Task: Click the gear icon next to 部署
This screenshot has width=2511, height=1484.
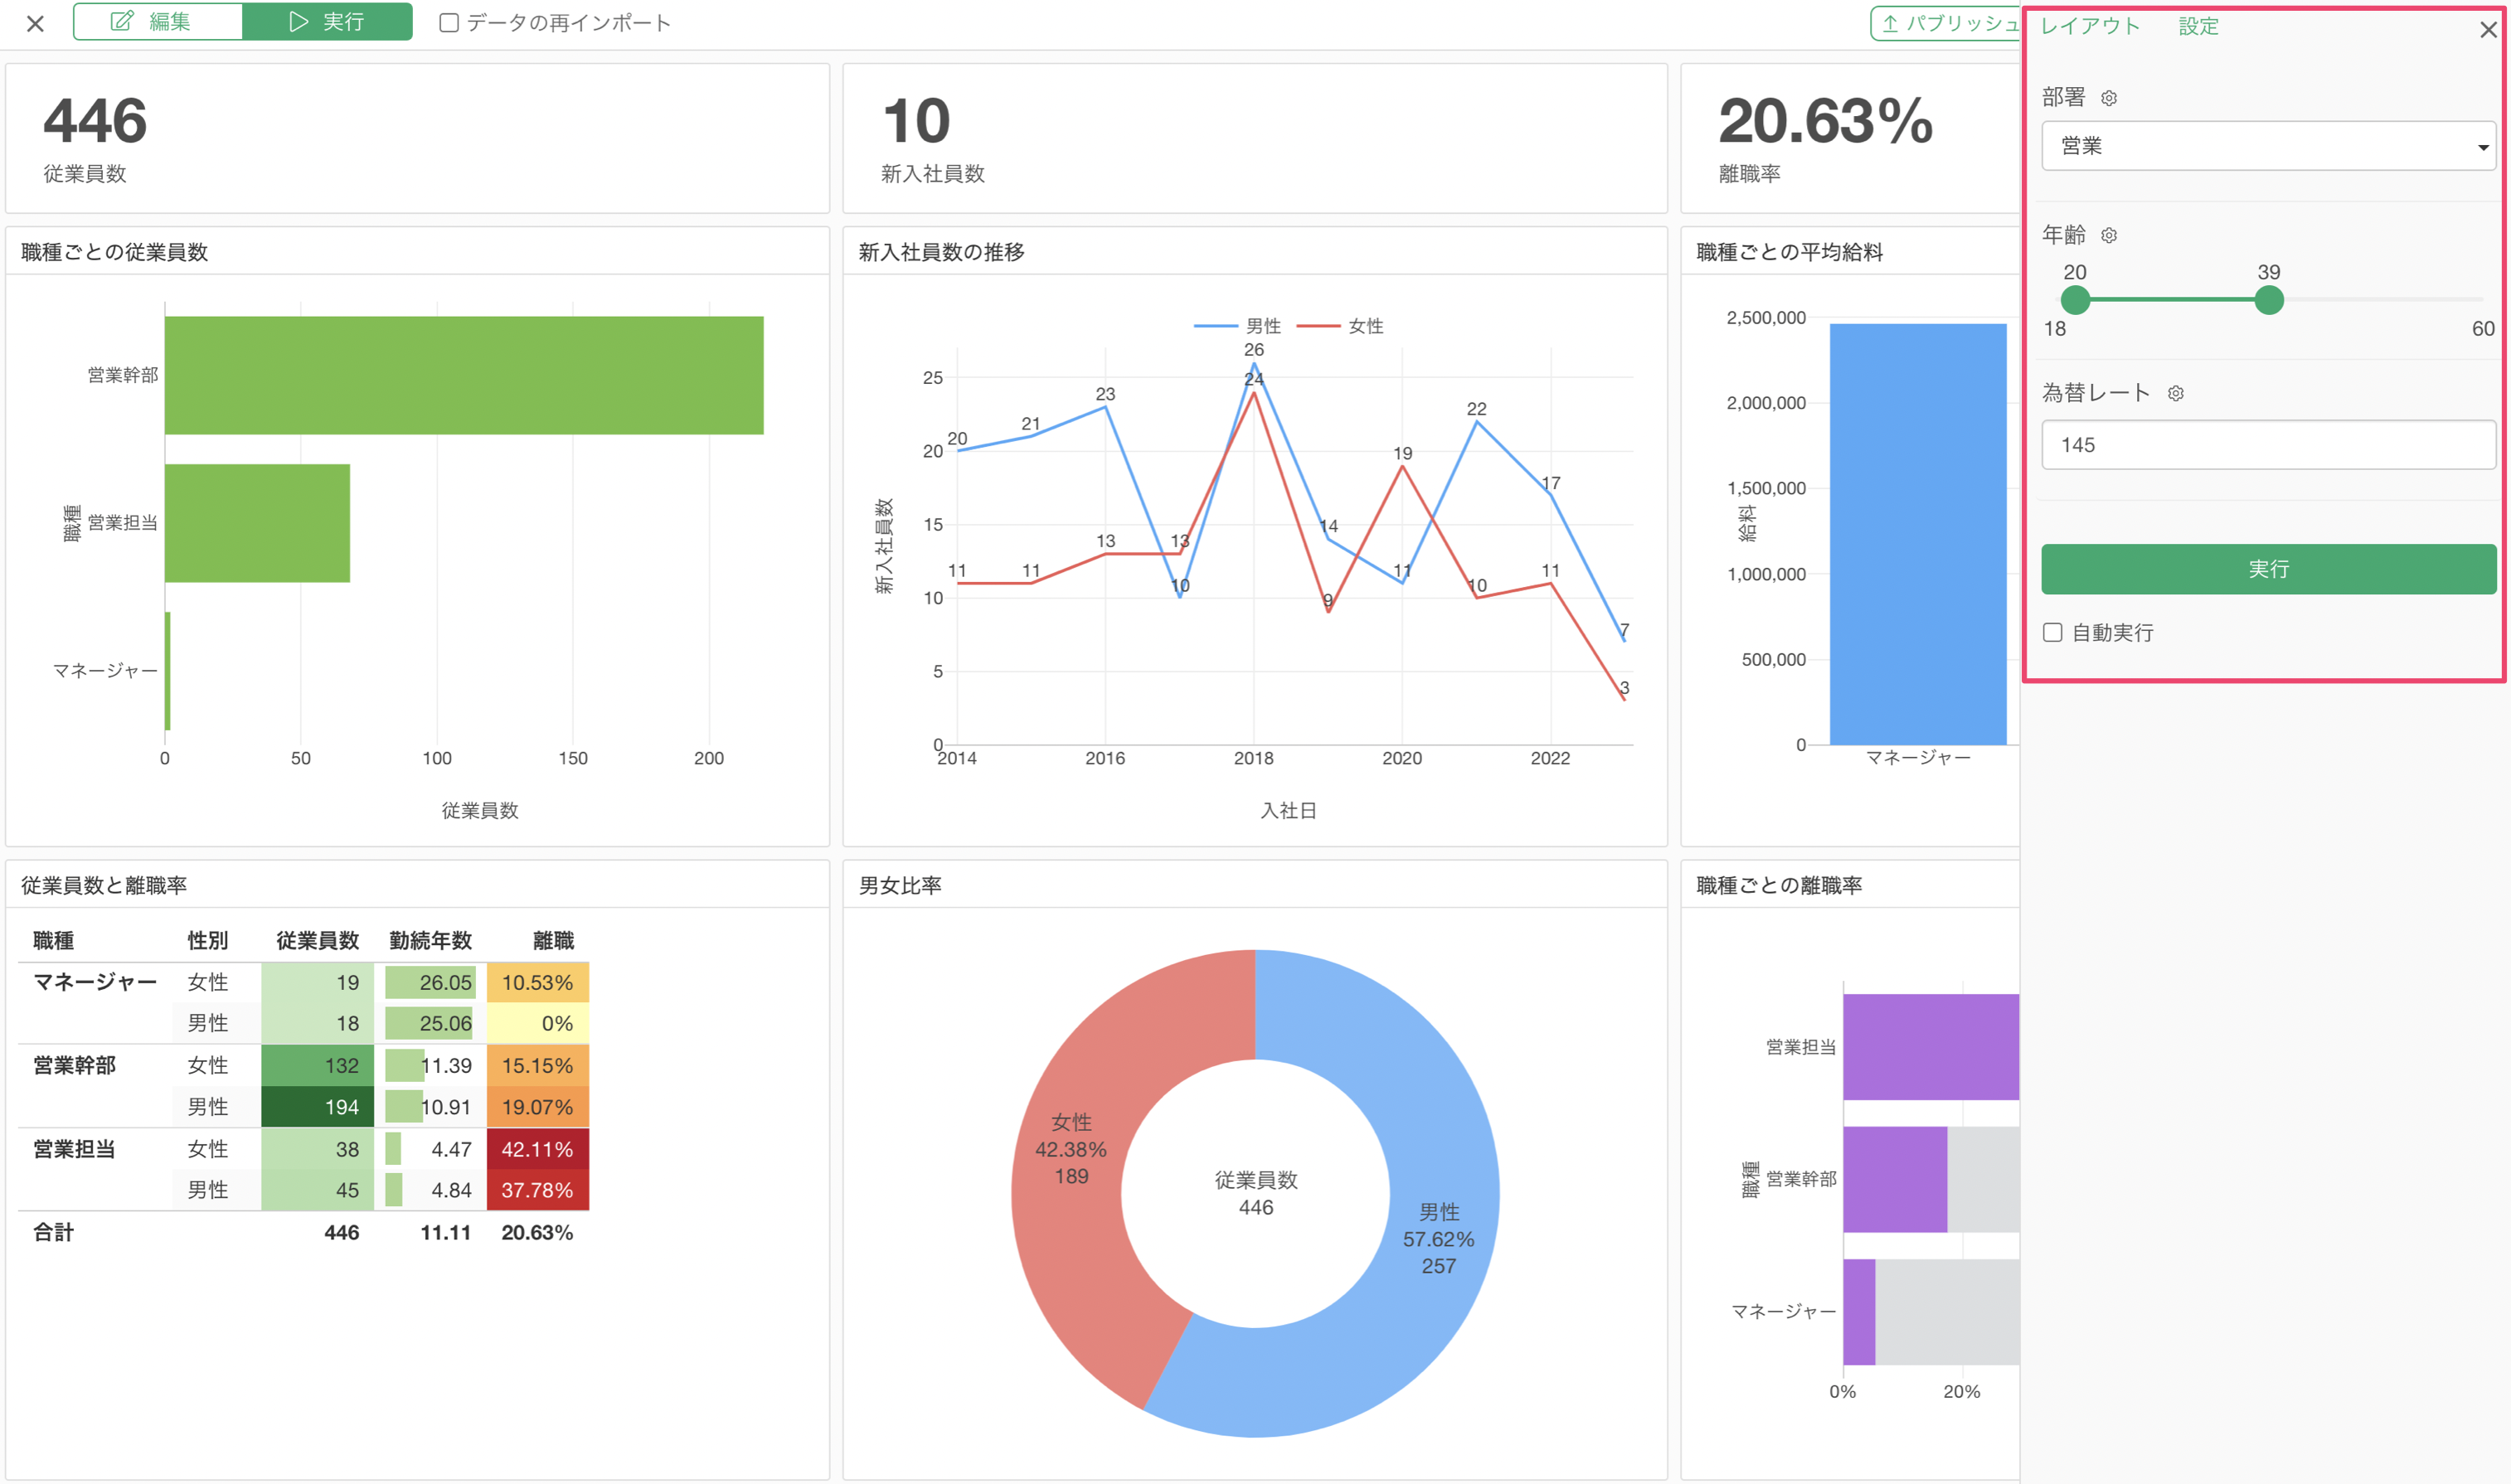Action: (2108, 98)
